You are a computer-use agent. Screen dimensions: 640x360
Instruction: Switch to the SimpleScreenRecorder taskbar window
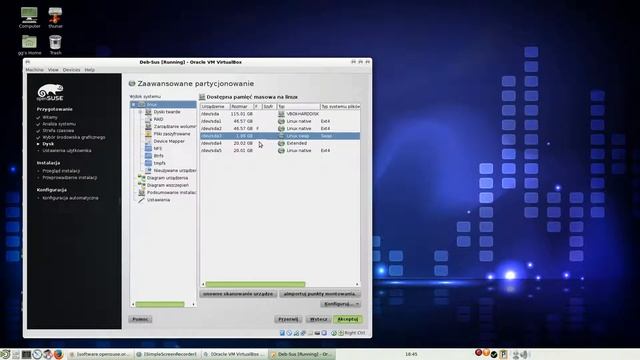(167, 354)
